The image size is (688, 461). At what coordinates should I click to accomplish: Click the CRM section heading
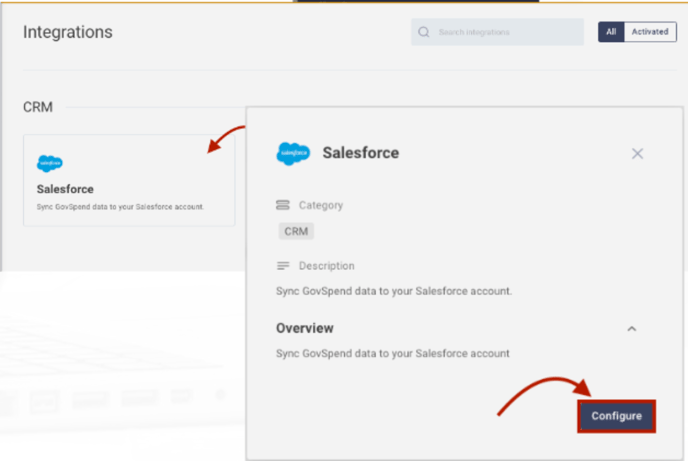38,107
